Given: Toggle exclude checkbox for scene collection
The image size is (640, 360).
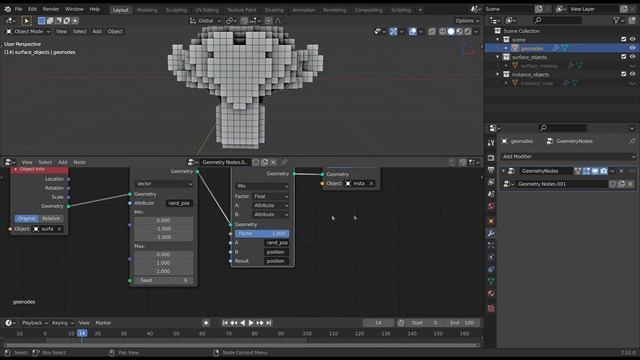Looking at the screenshot, I should click(x=624, y=39).
